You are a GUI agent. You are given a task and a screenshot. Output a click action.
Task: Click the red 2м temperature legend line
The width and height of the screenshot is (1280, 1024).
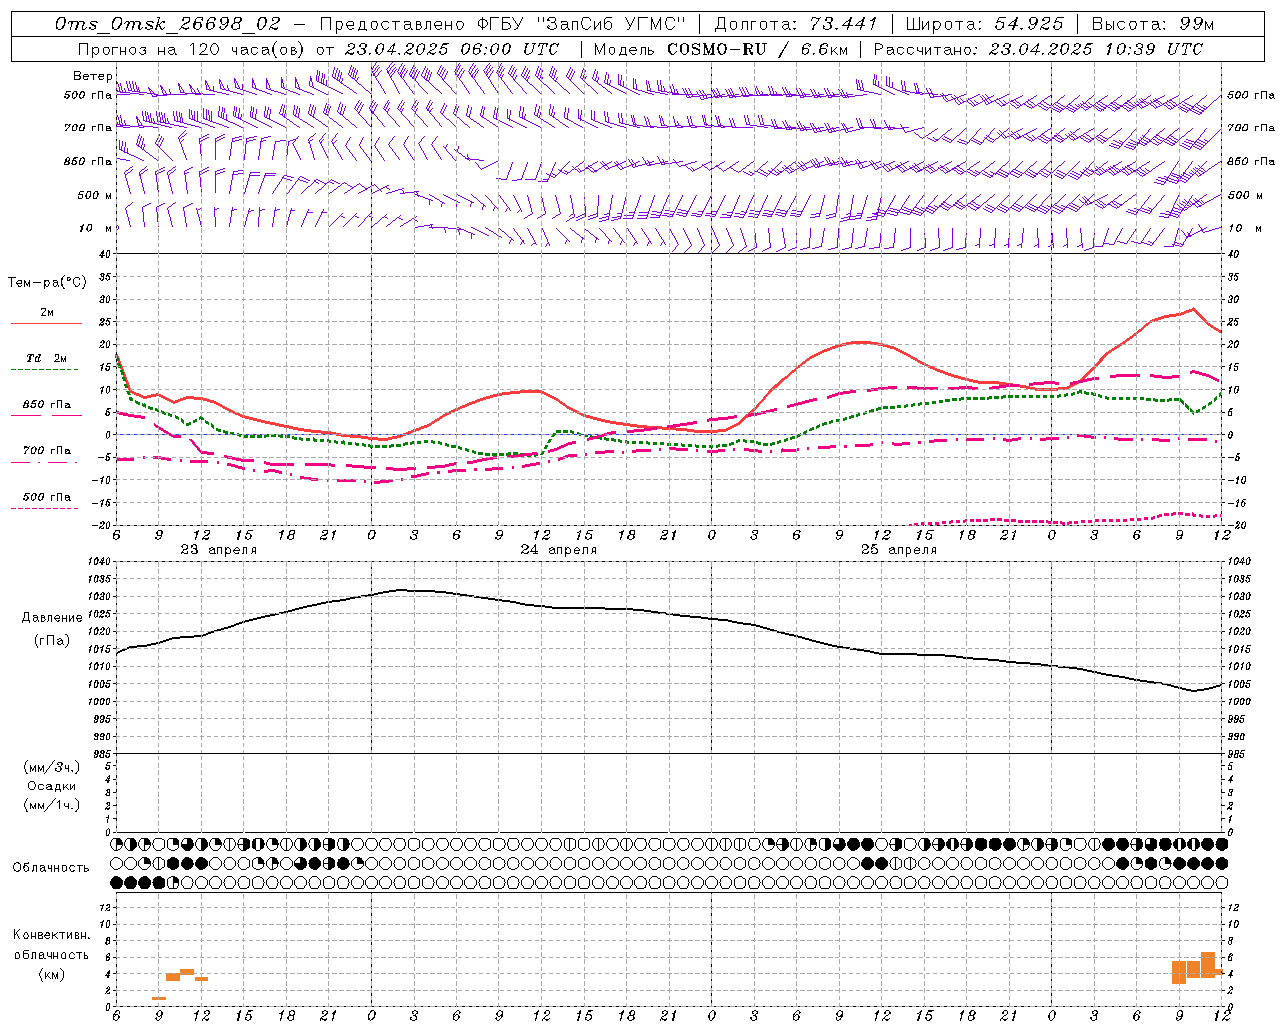click(46, 323)
